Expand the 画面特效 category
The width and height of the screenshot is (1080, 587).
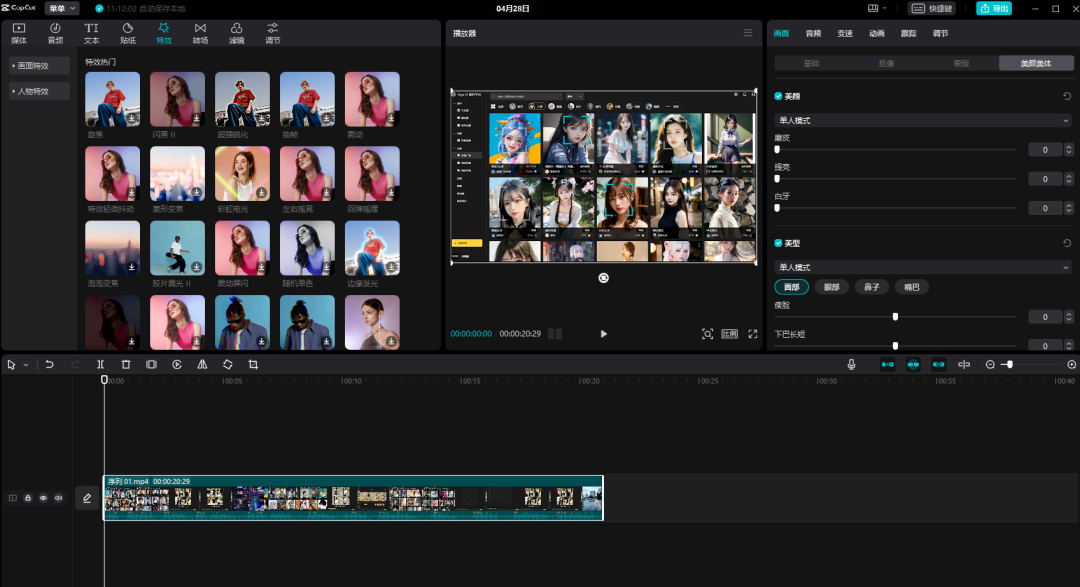pyautogui.click(x=39, y=65)
